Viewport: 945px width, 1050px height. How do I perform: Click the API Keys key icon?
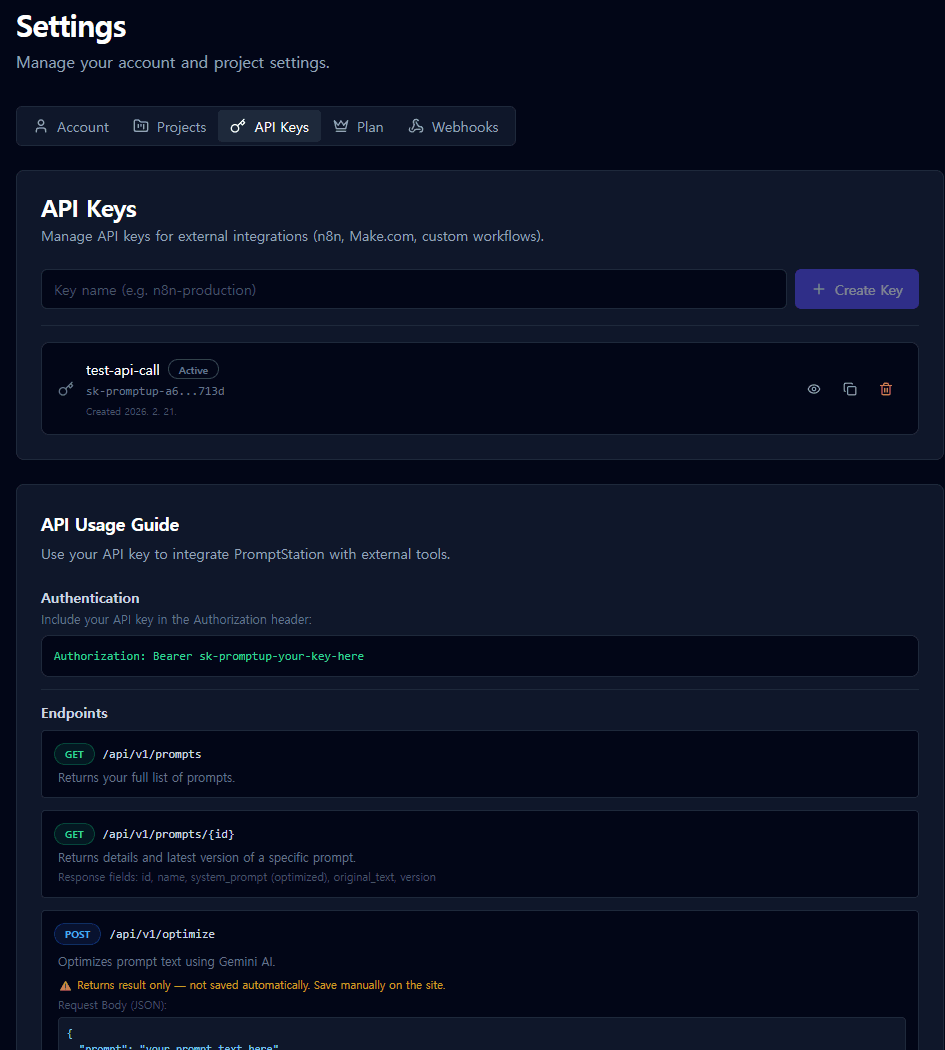click(x=238, y=126)
